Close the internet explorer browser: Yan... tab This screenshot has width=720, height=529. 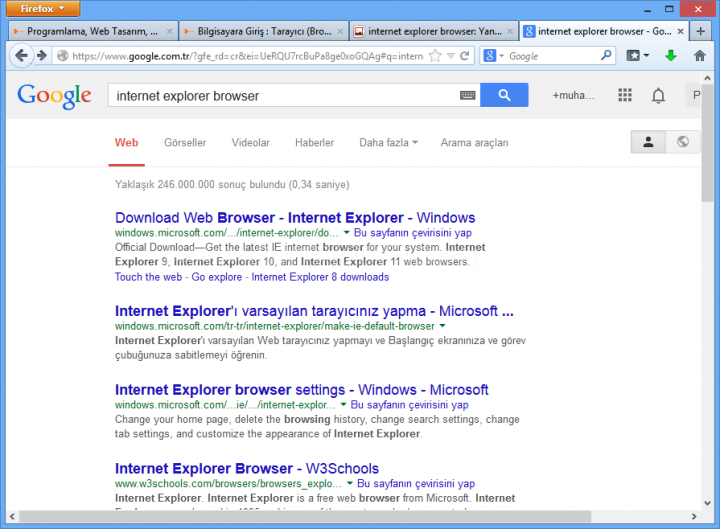[510, 31]
